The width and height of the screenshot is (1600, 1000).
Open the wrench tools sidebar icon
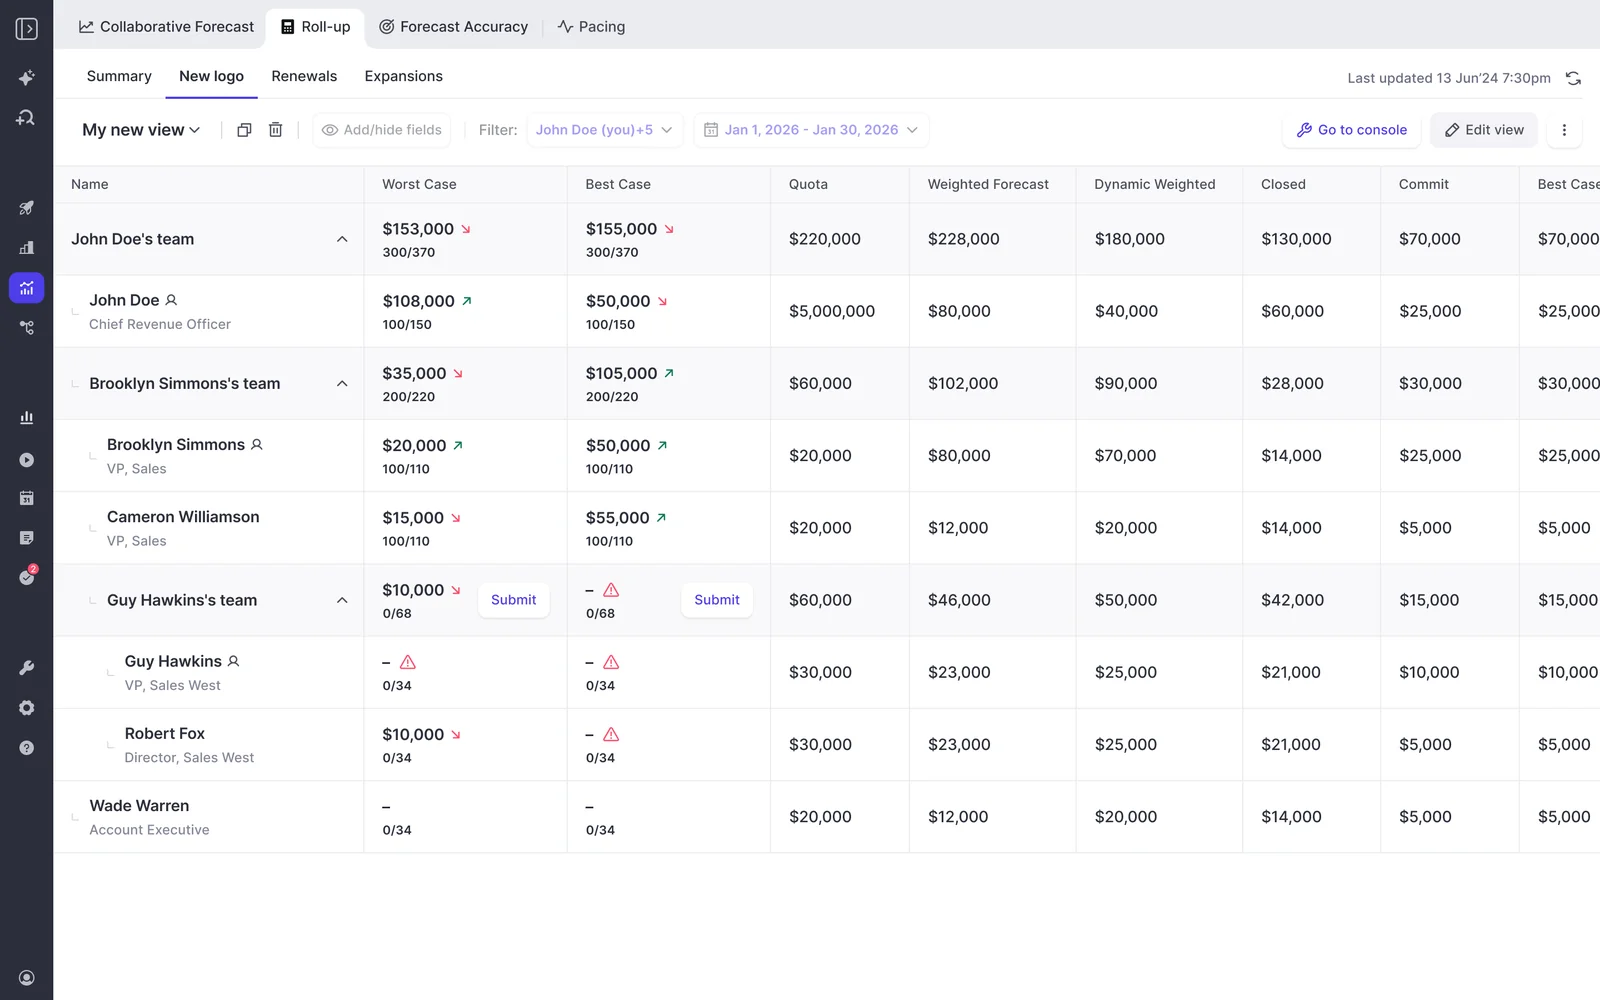tap(27, 668)
